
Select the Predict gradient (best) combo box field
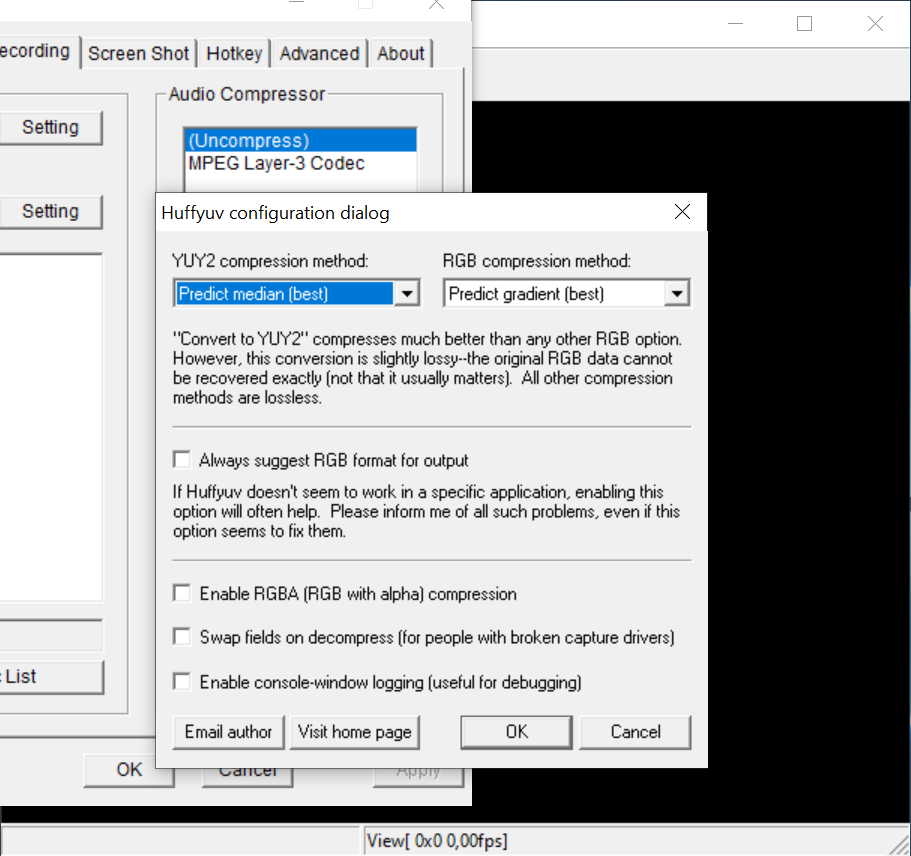point(566,293)
